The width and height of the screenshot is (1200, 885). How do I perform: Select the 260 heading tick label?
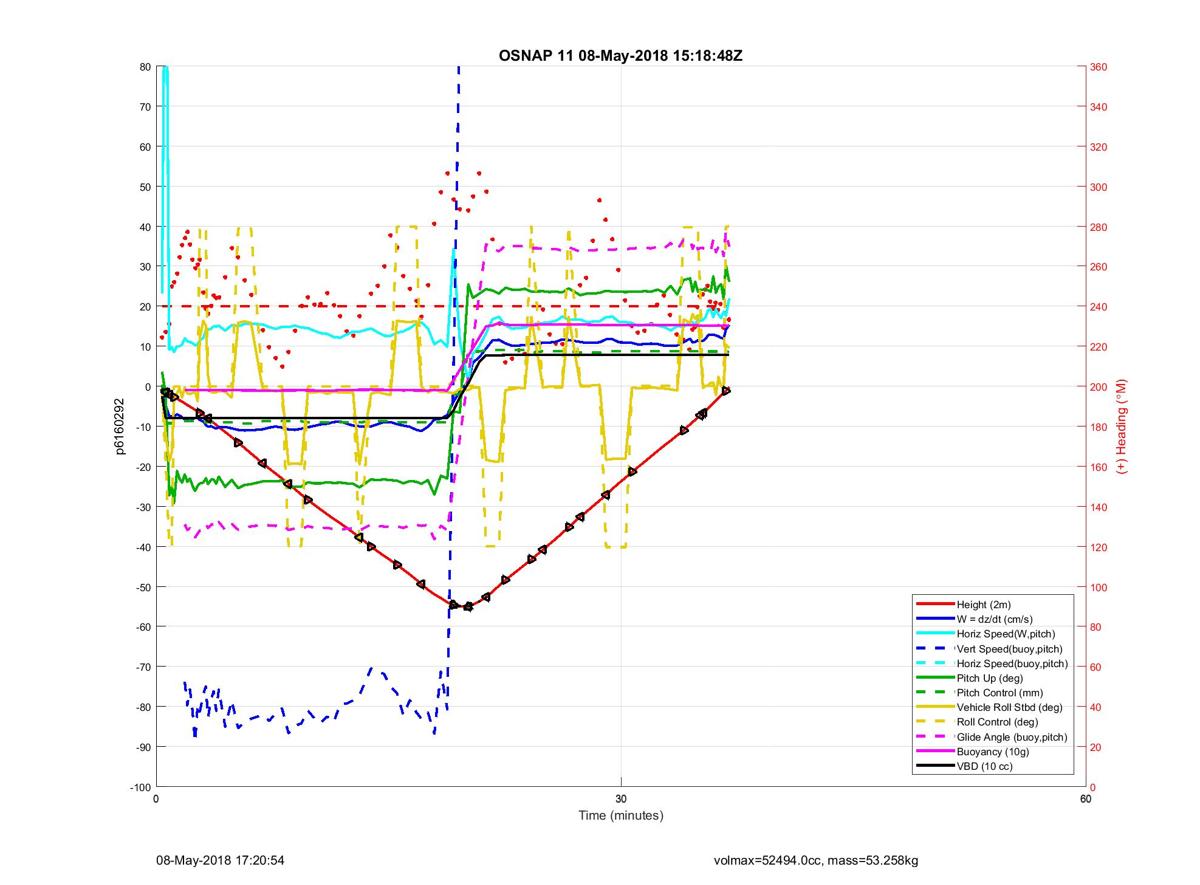pos(1100,267)
